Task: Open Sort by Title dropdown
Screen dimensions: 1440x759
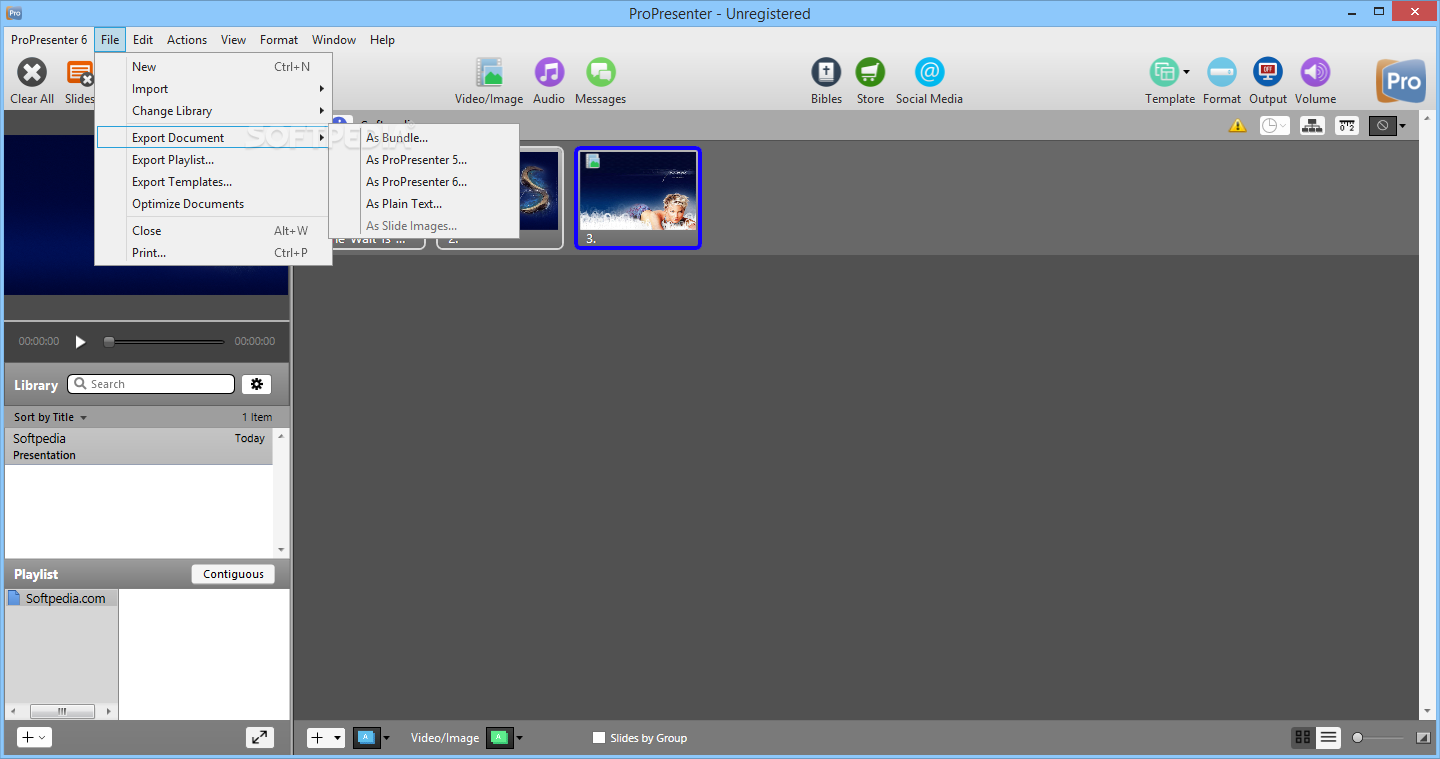Action: point(51,417)
